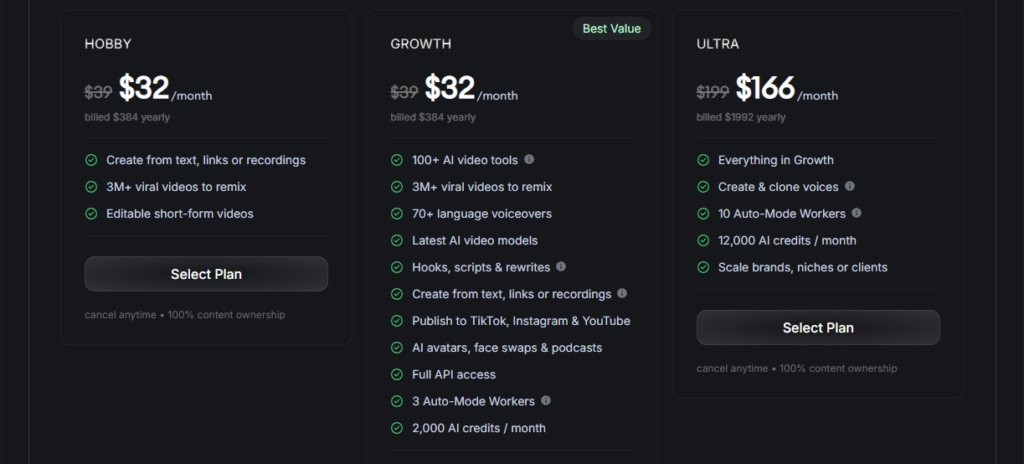Click info icon next to 10 Auto-Mode Workers
1024x464 pixels.
(857, 213)
